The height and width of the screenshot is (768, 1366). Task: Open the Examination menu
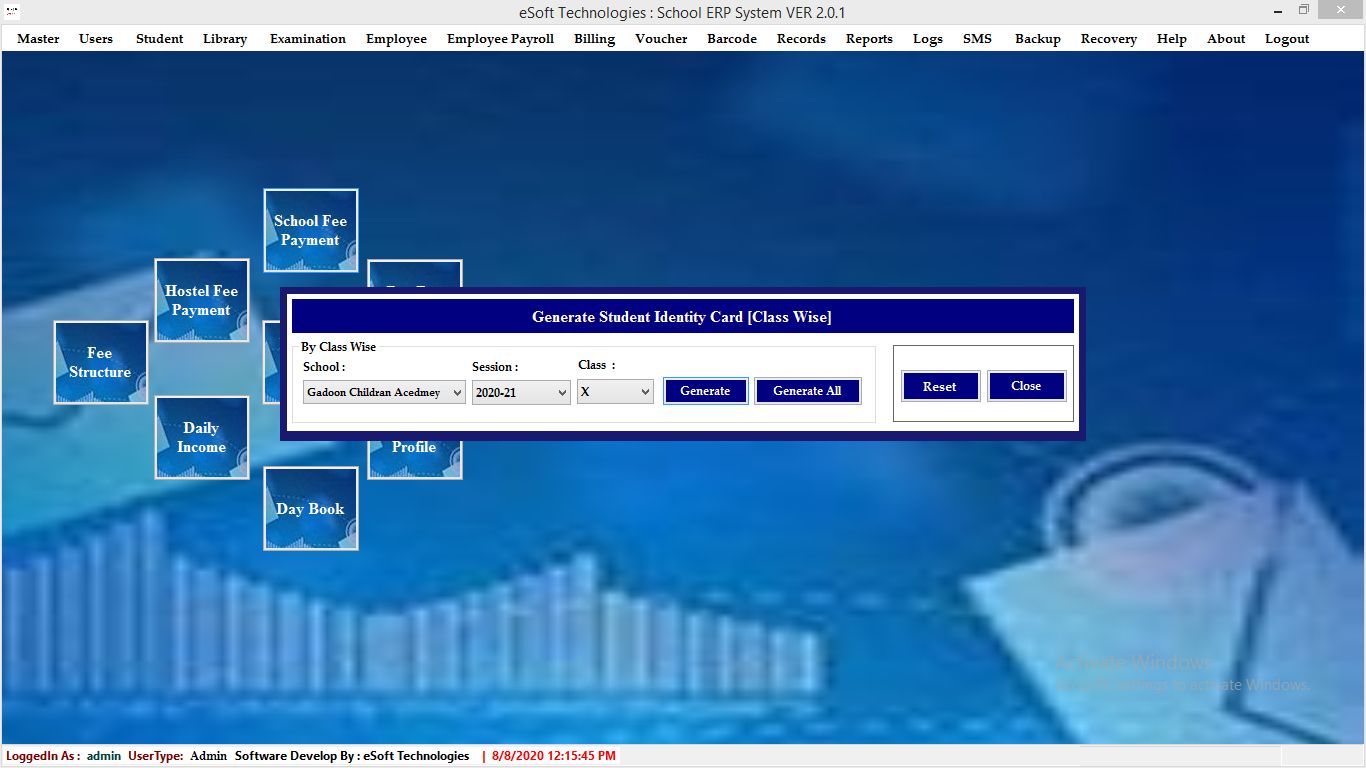308,39
